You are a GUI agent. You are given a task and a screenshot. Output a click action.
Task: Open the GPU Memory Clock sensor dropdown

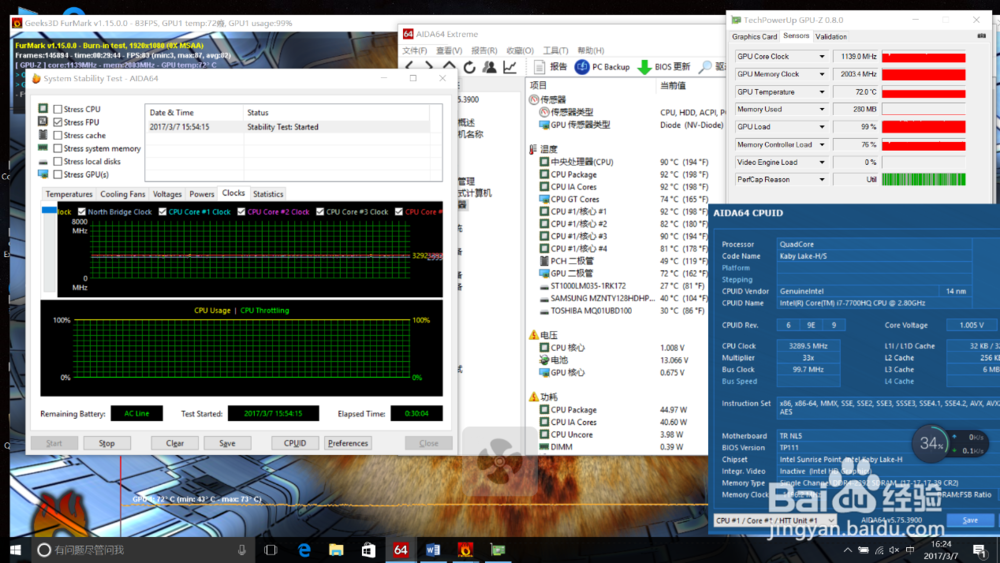point(821,74)
